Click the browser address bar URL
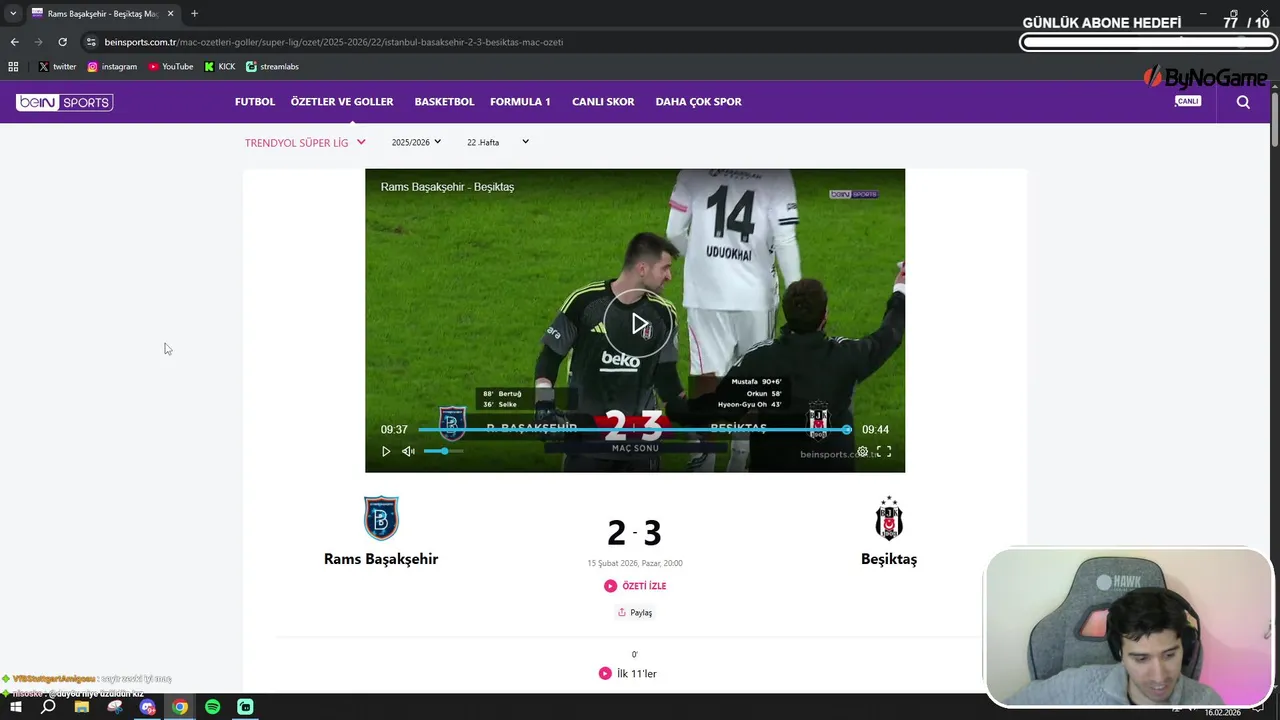The height and width of the screenshot is (720, 1280). point(333,42)
